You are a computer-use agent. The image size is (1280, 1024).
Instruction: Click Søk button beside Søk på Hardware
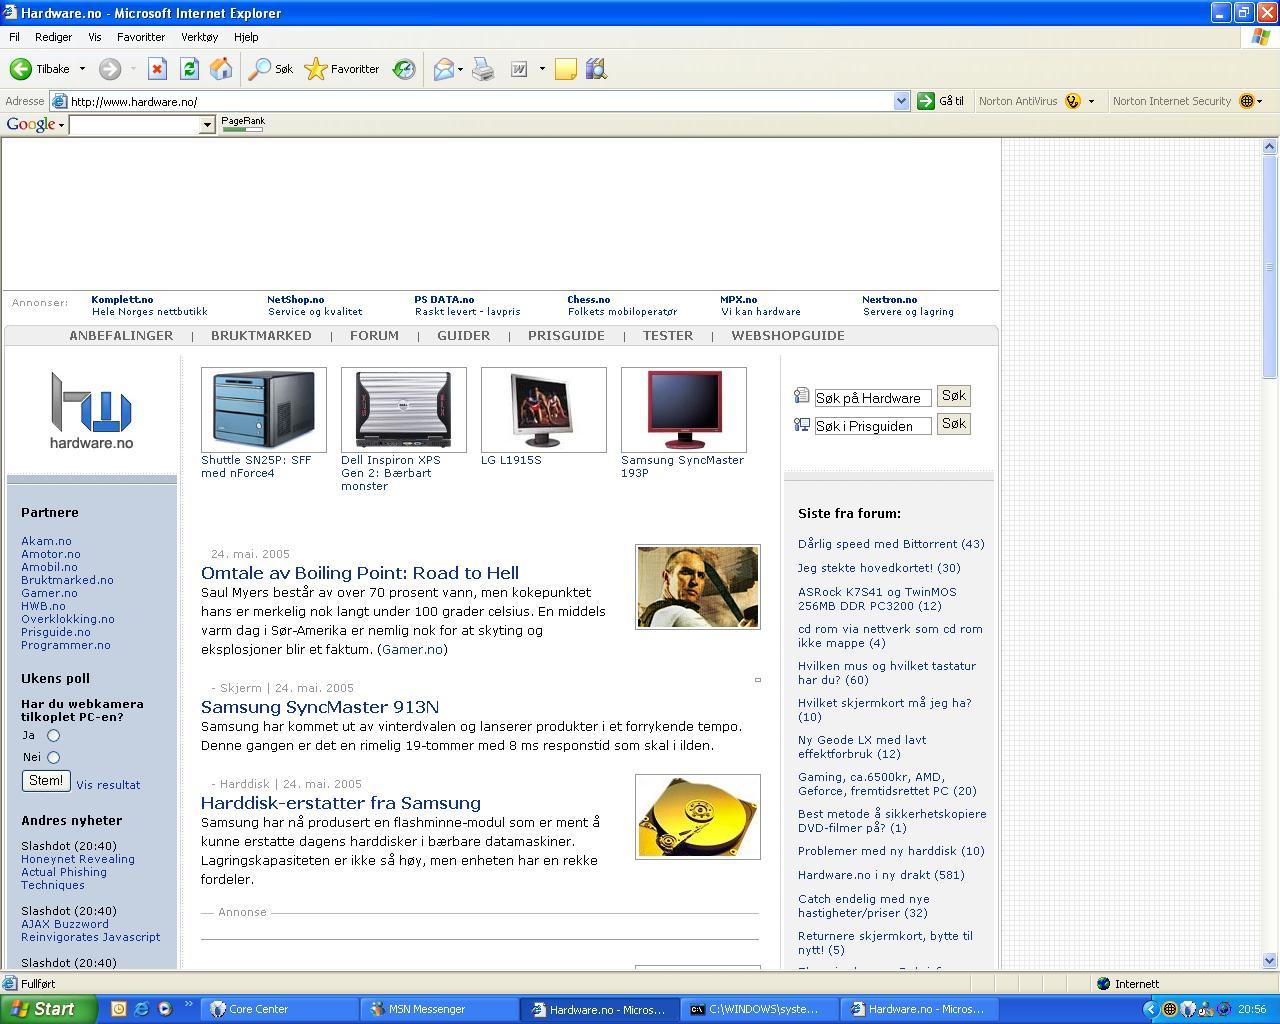(x=954, y=396)
